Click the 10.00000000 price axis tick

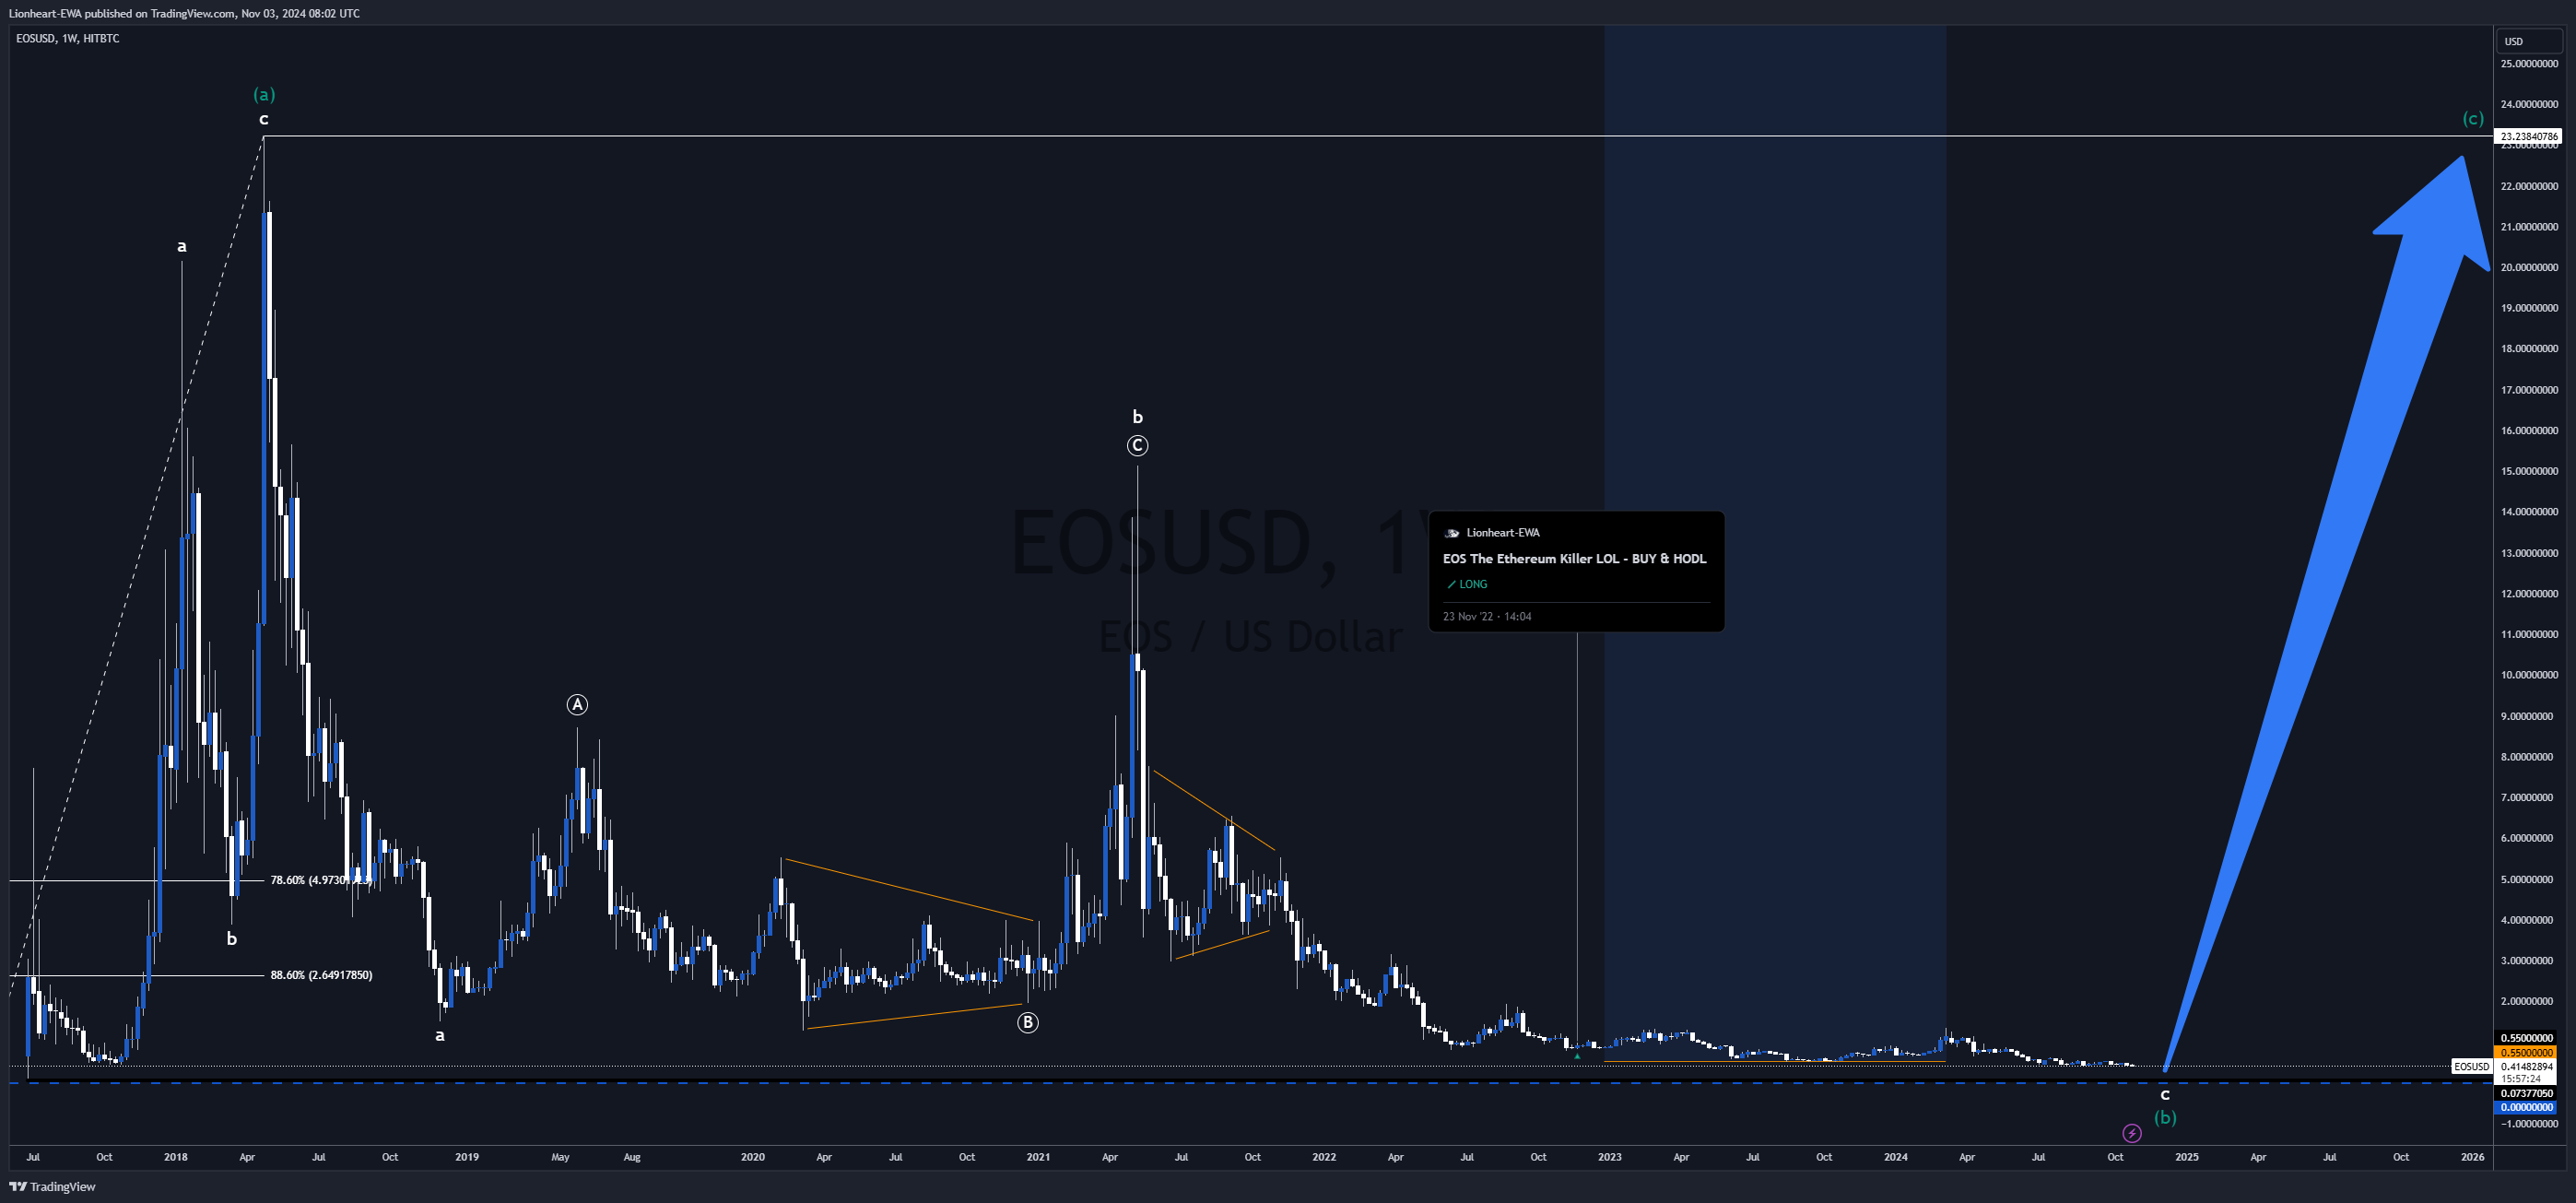point(2529,675)
